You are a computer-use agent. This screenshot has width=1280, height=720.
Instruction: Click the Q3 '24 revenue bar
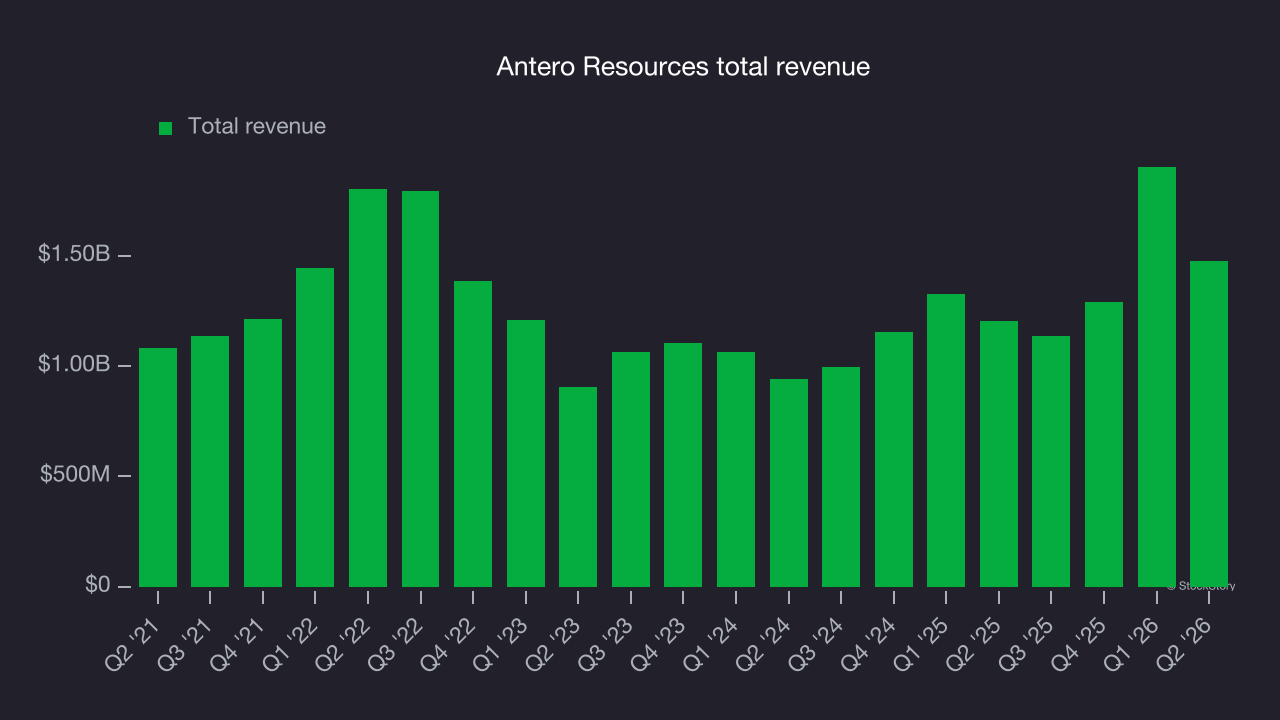tap(841, 477)
